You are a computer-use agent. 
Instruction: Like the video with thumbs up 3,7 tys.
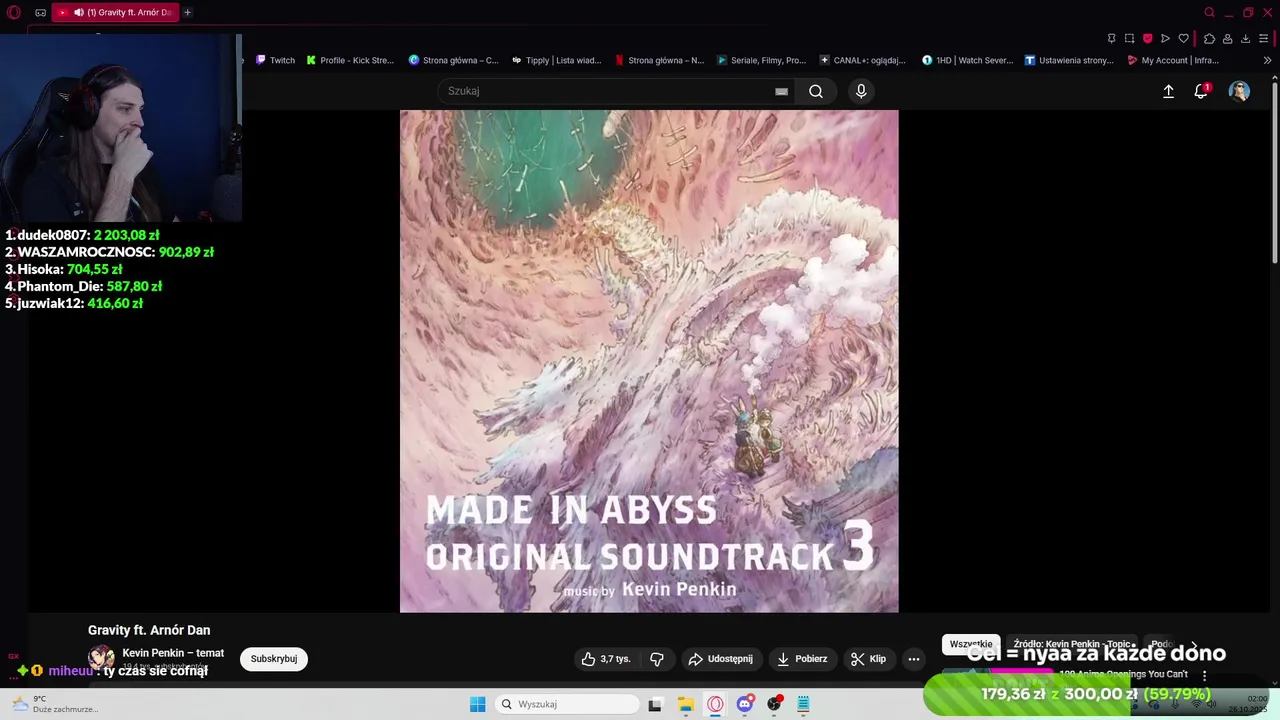(x=606, y=659)
